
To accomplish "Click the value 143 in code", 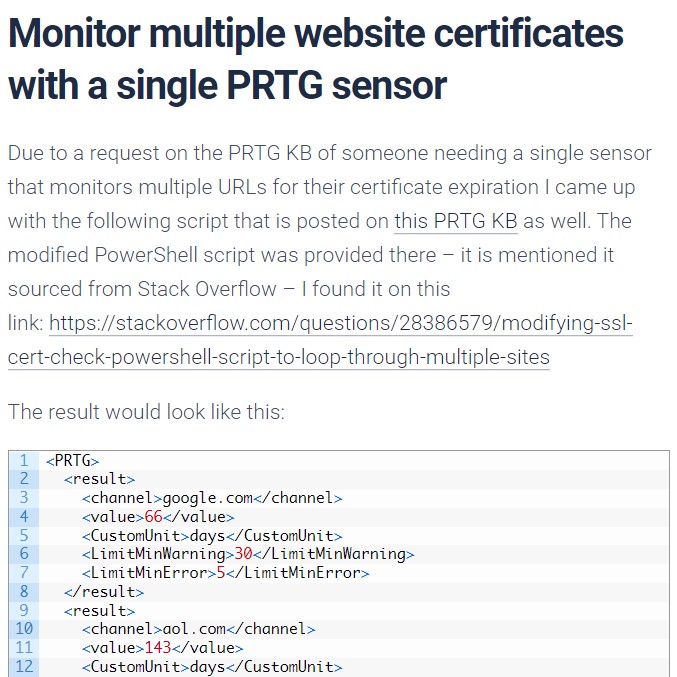I will click(x=158, y=648).
